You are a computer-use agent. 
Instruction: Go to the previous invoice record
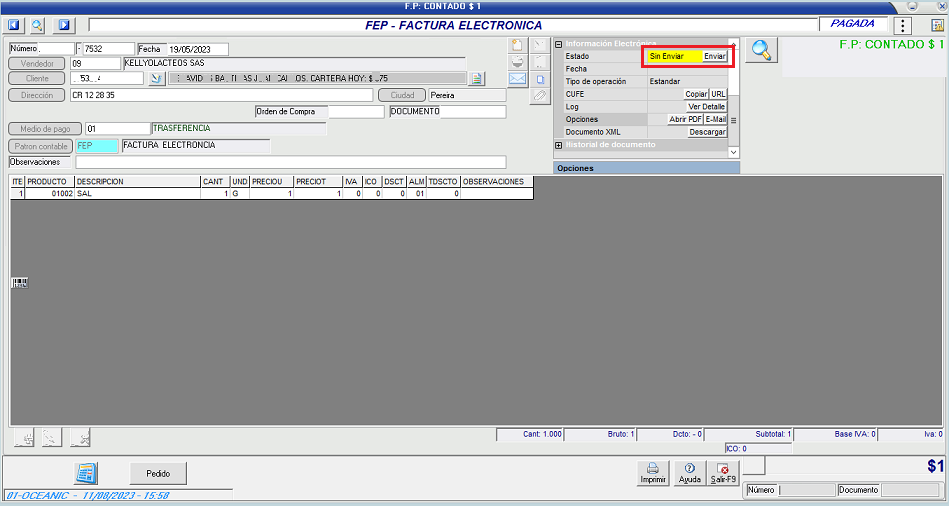pos(14,25)
